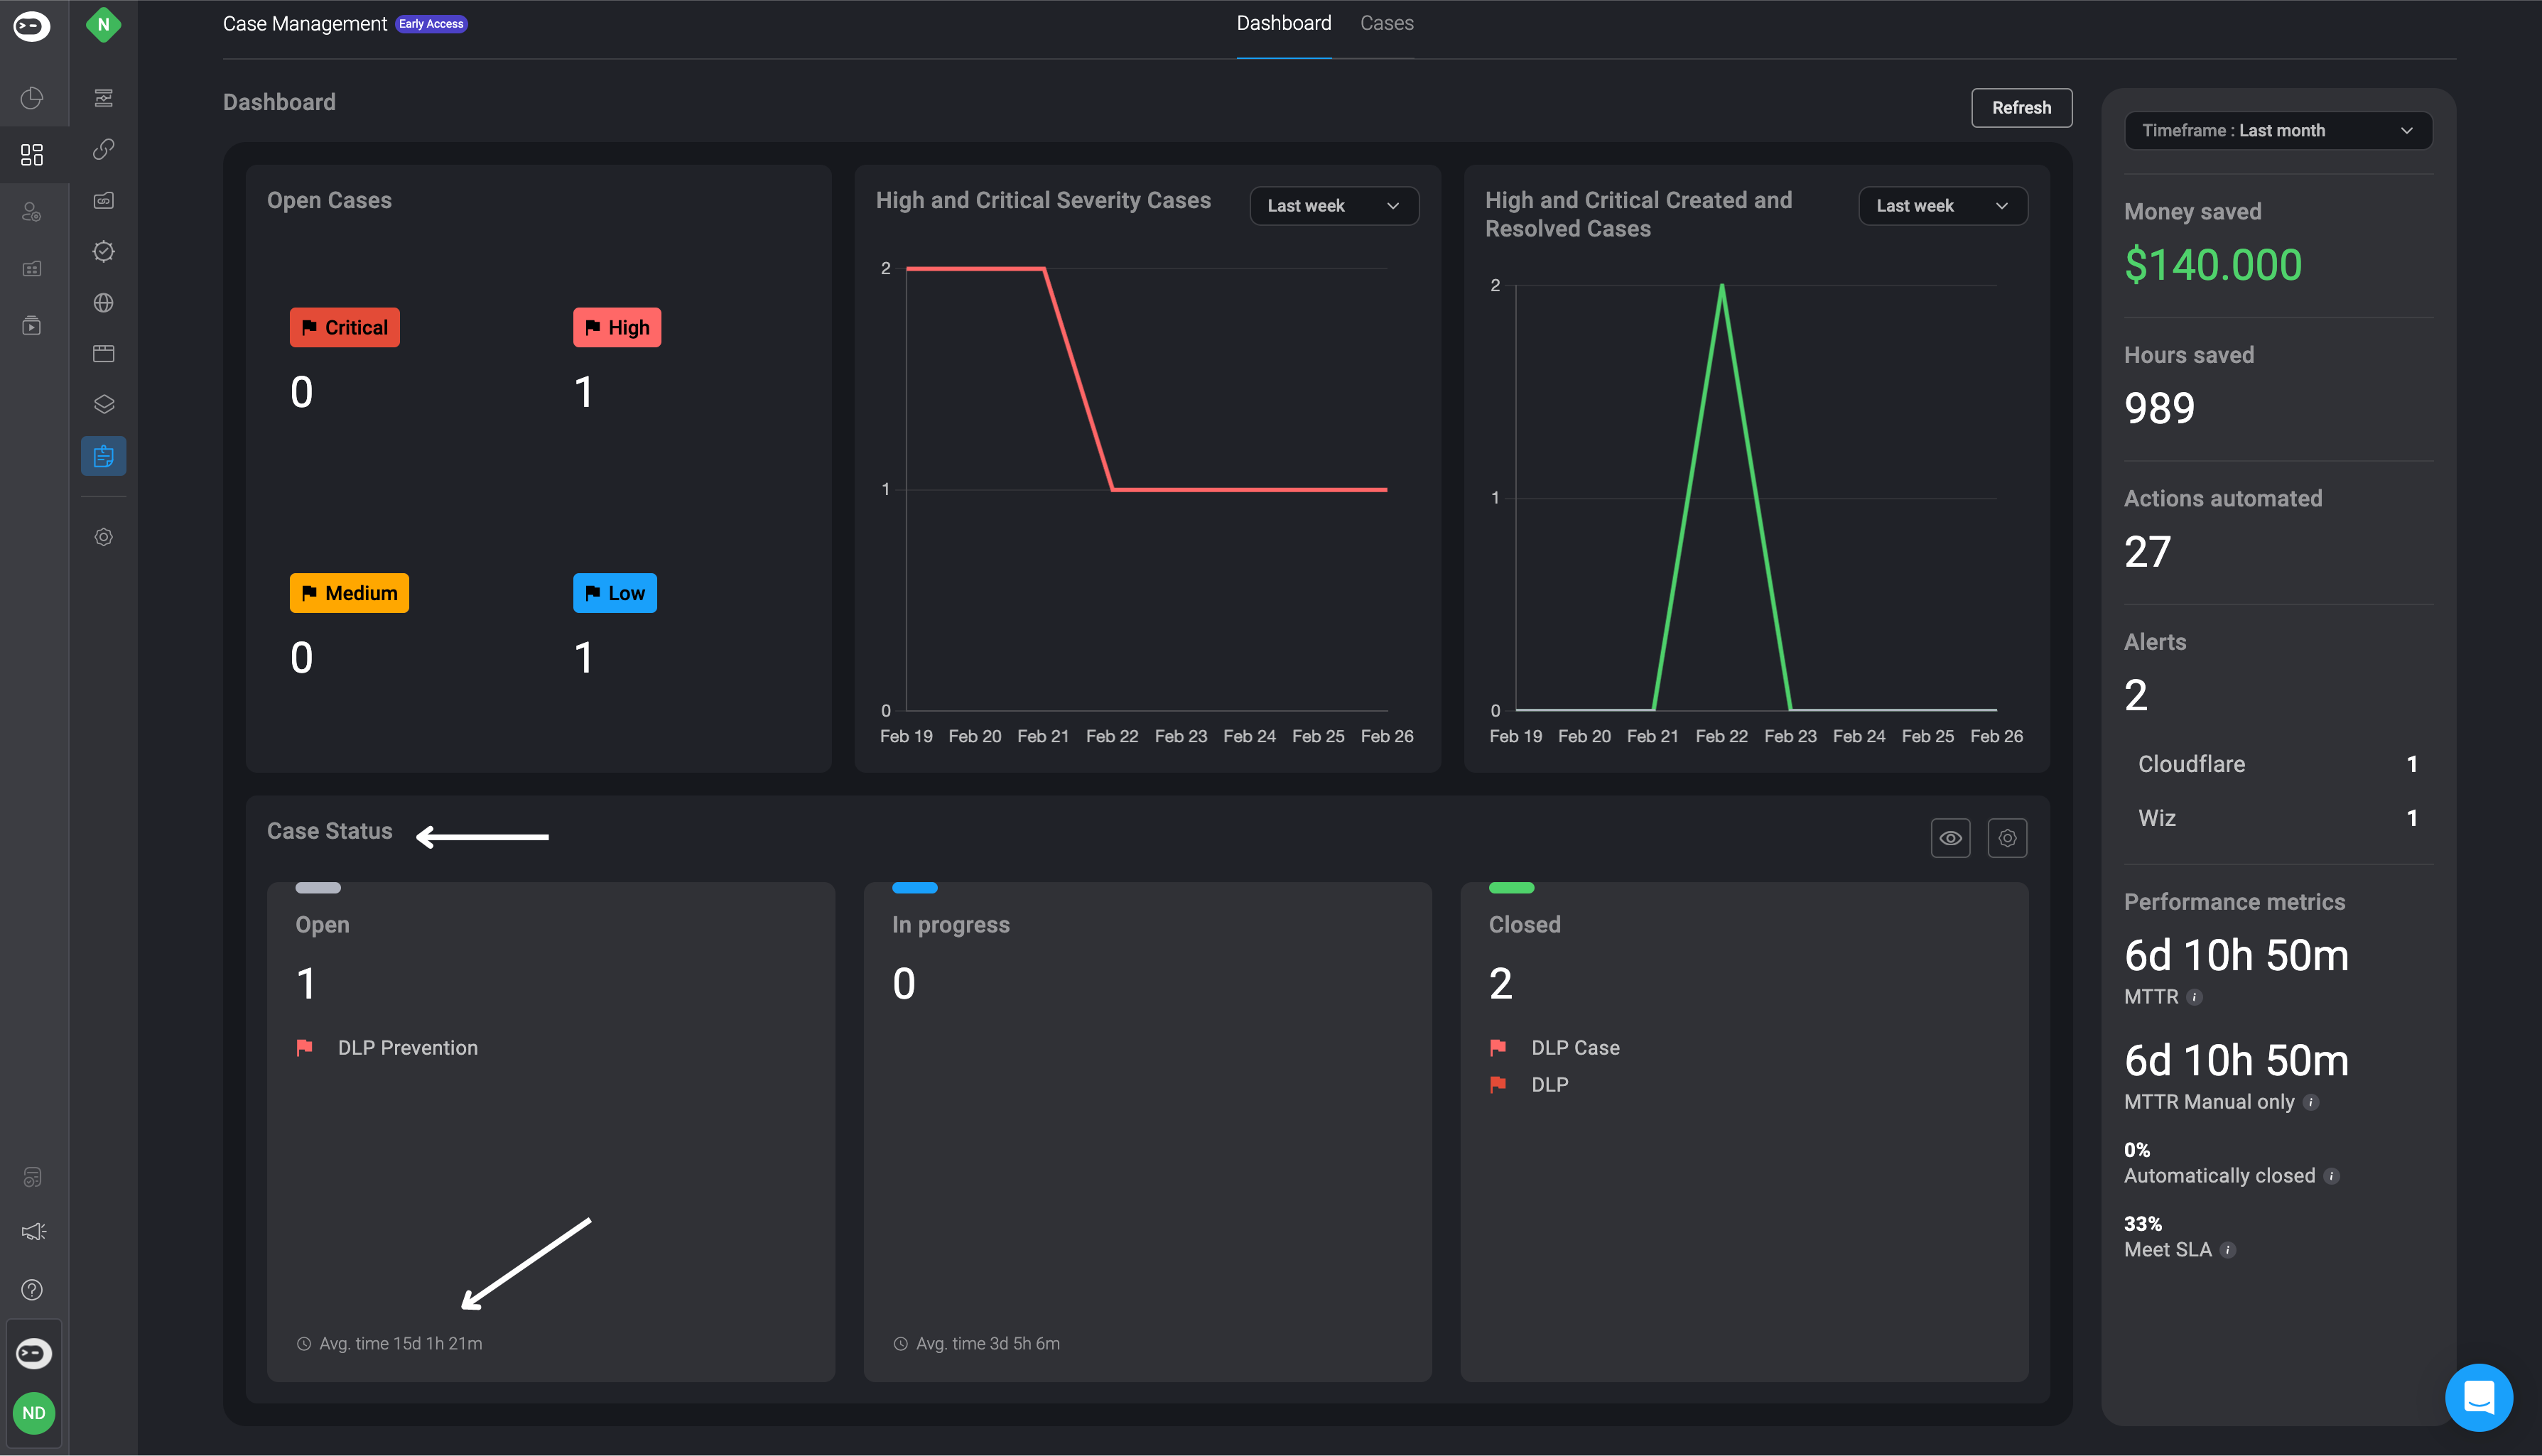
Task: Select the highlighted case management clipboard icon
Action: [x=103, y=456]
